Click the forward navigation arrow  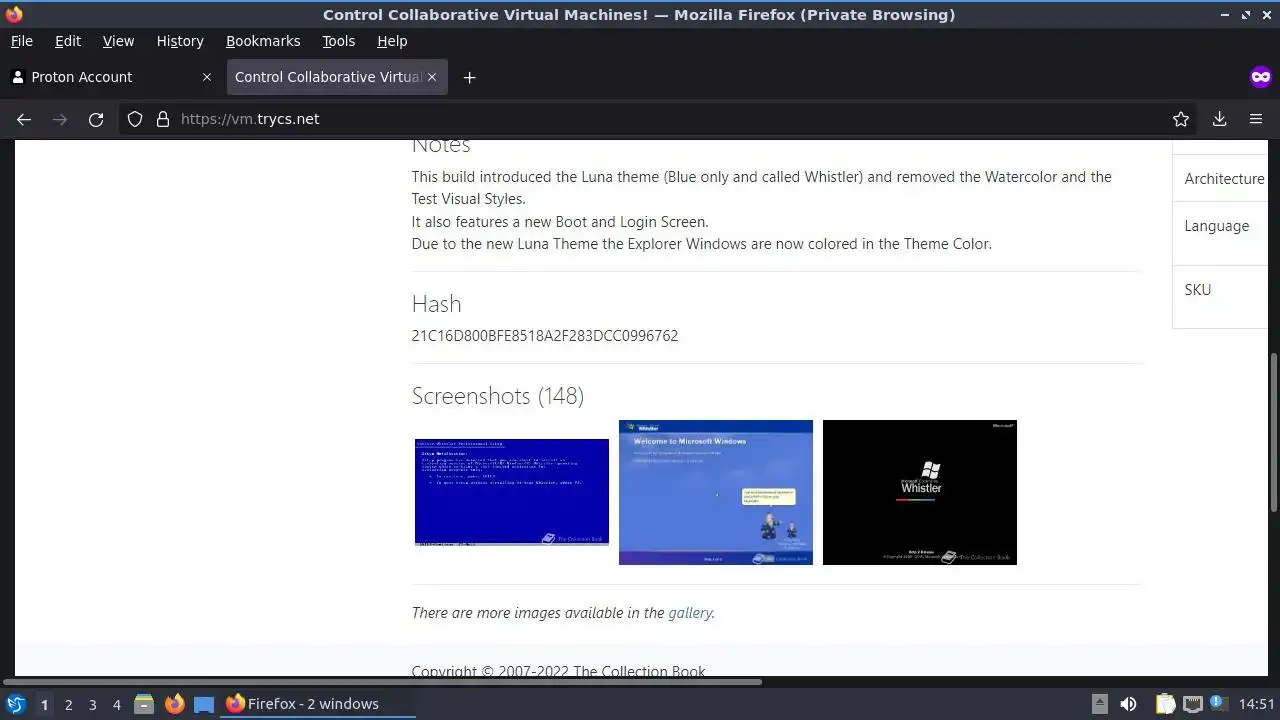click(x=60, y=119)
